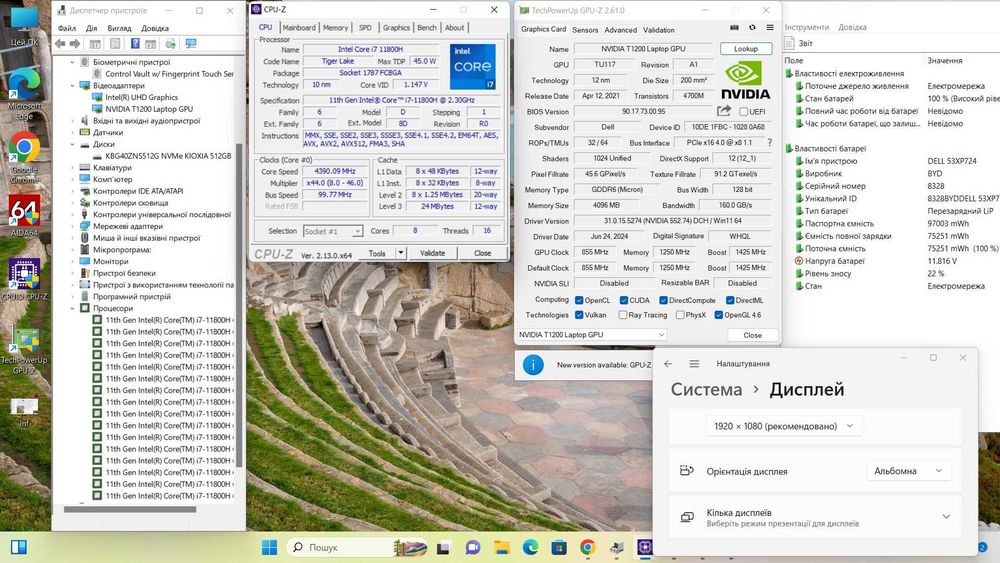Select KBG40ZNS512G NVMe KIOXIA 512GB disk entry
1000x563 pixels.
[168, 156]
